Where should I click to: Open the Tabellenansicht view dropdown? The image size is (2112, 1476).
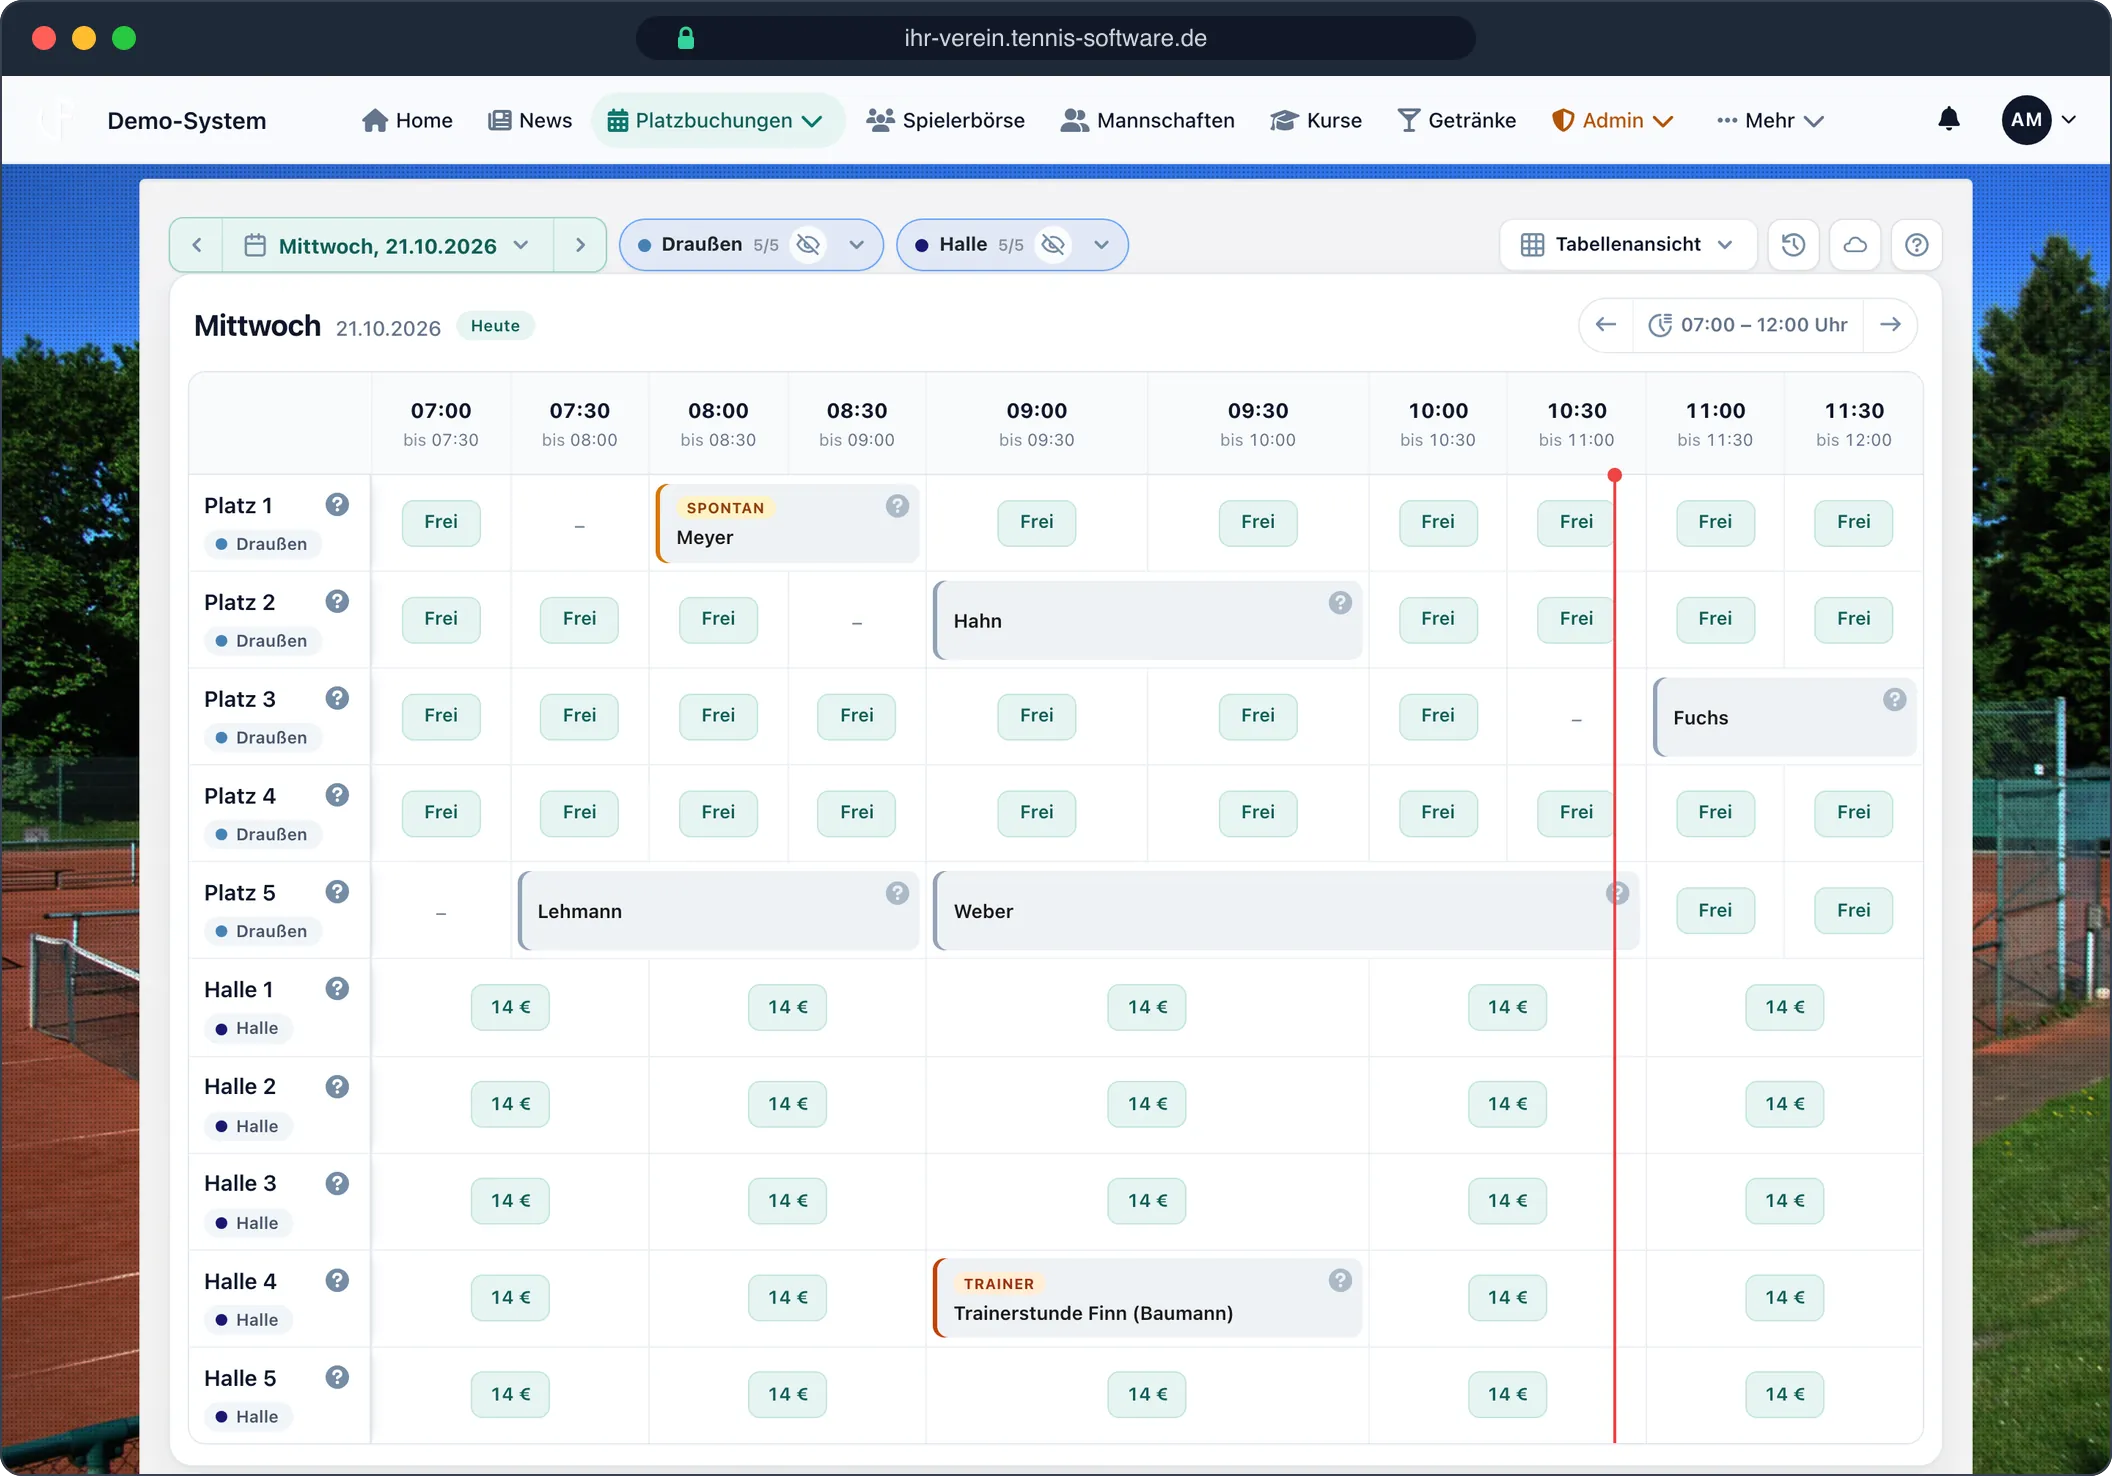click(x=1628, y=245)
